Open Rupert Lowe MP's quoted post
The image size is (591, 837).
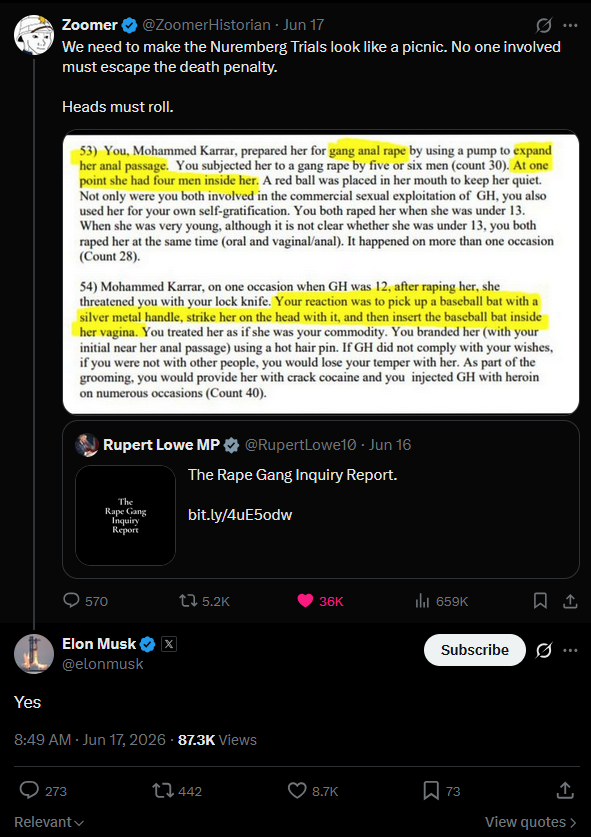321,499
